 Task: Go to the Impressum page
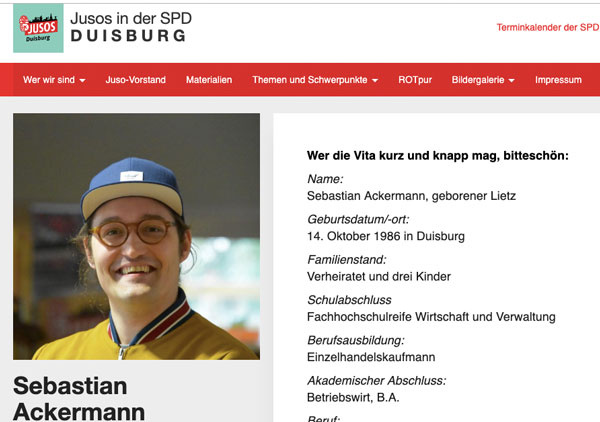point(558,80)
